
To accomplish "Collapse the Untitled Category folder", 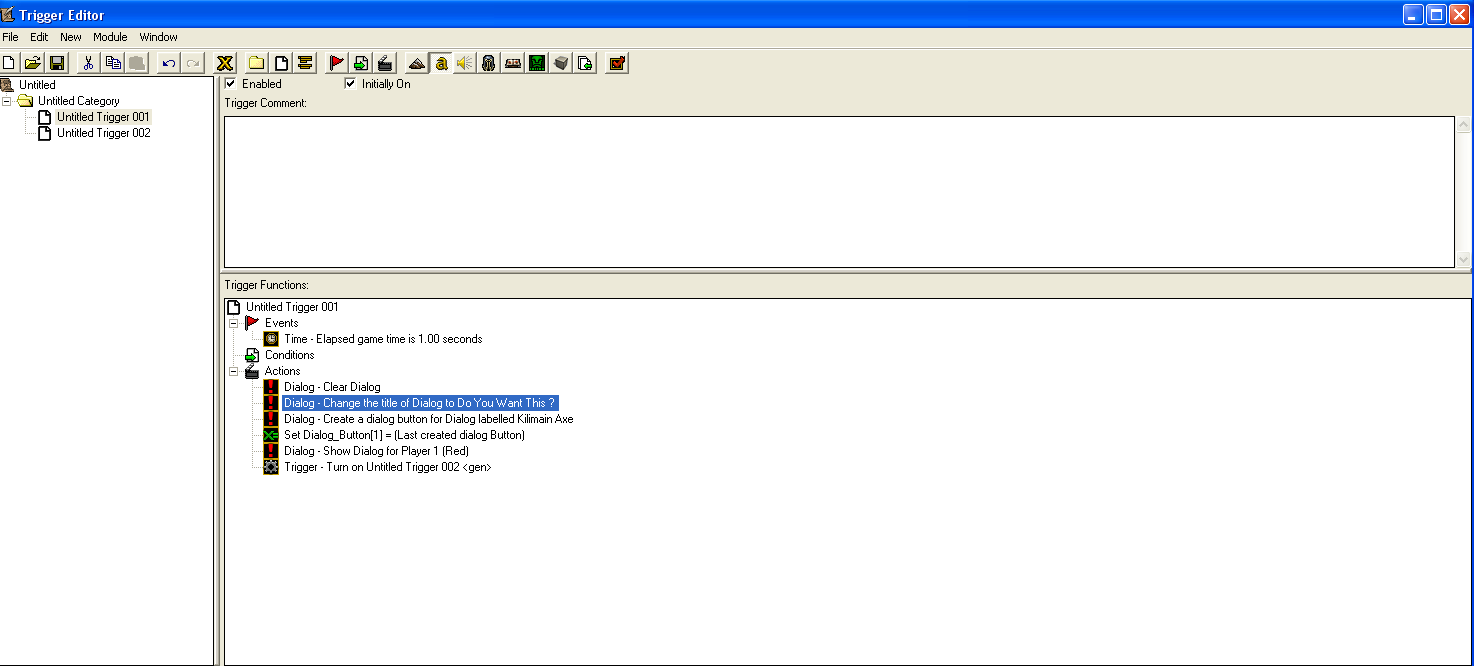I will pos(7,101).
